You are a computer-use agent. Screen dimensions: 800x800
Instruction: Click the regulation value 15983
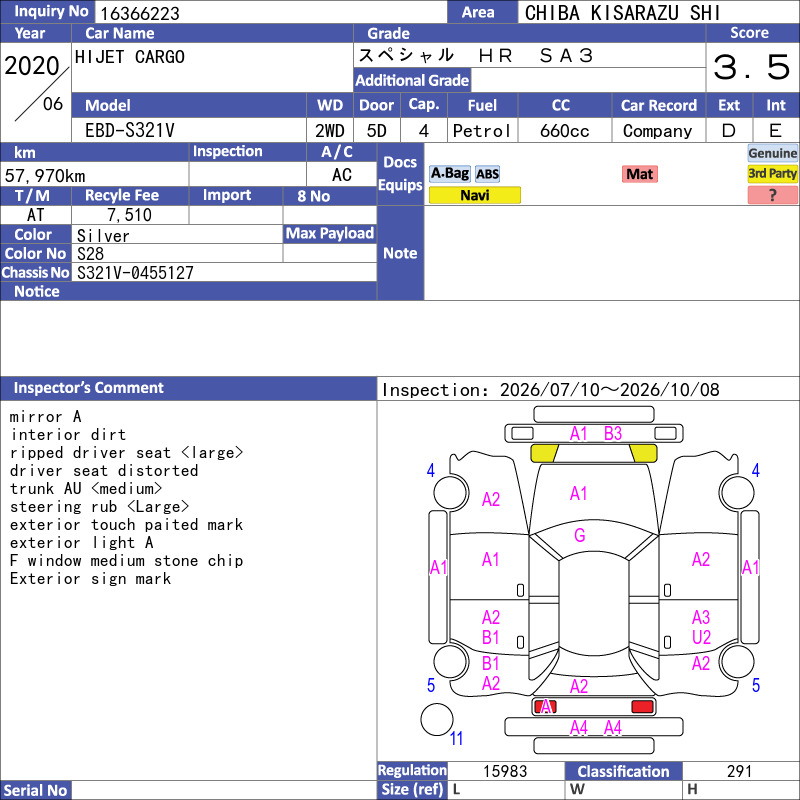point(505,771)
